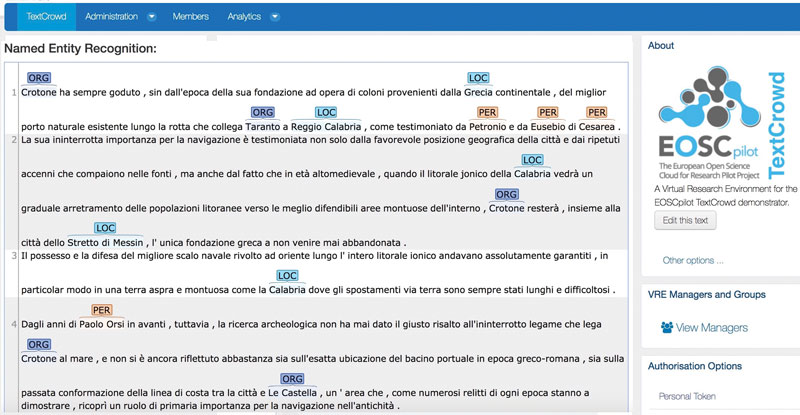Click the About panel heading
Screen dimensions: 800x415
[x=661, y=45]
